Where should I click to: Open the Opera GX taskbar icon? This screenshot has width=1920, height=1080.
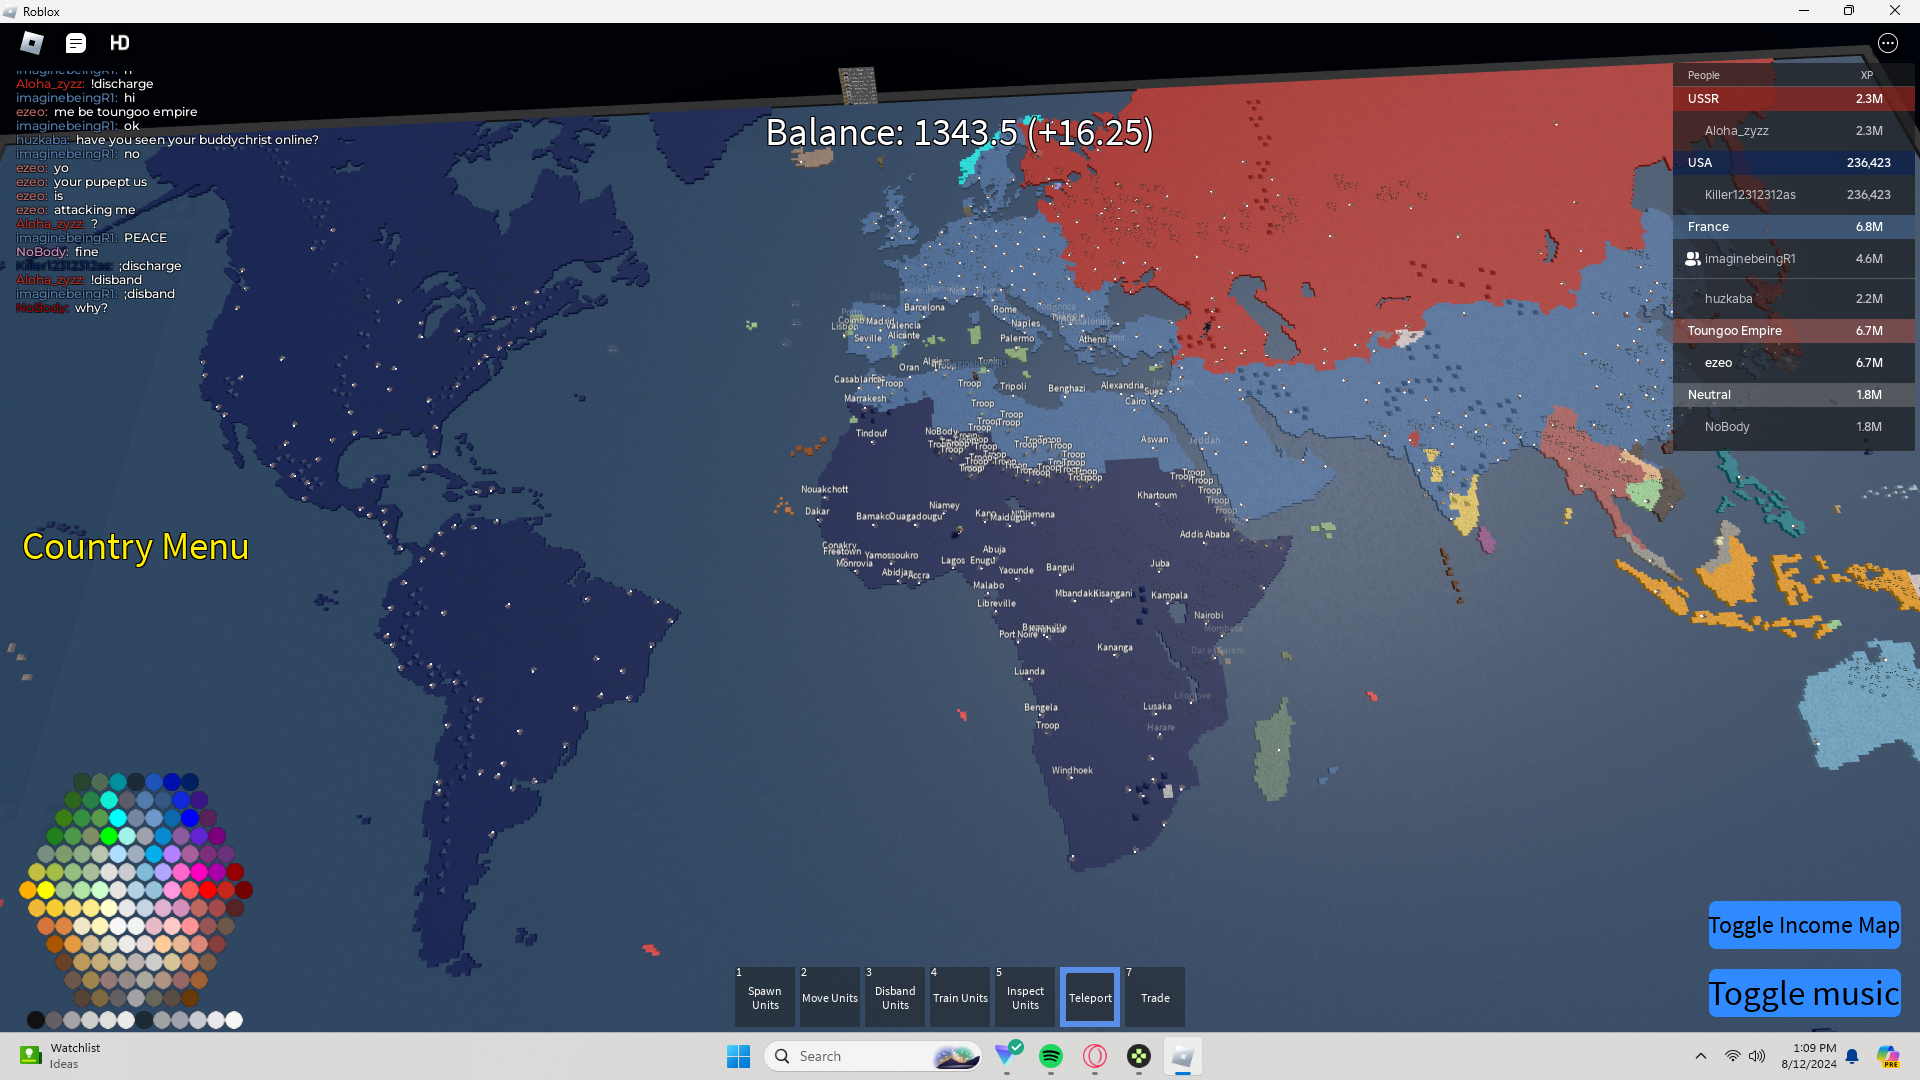pyautogui.click(x=1095, y=1056)
